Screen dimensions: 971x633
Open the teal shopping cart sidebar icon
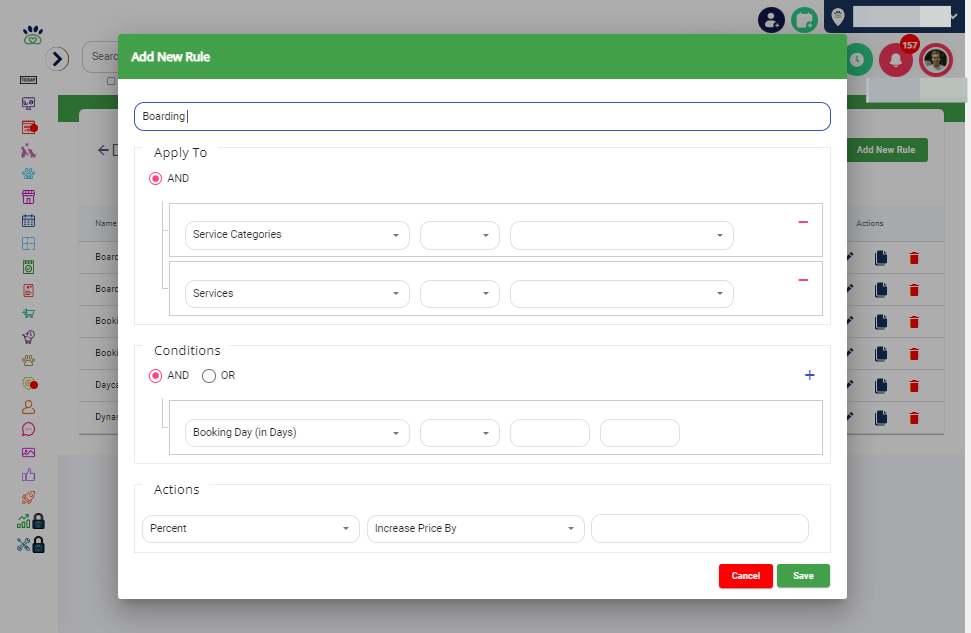pyautogui.click(x=28, y=313)
